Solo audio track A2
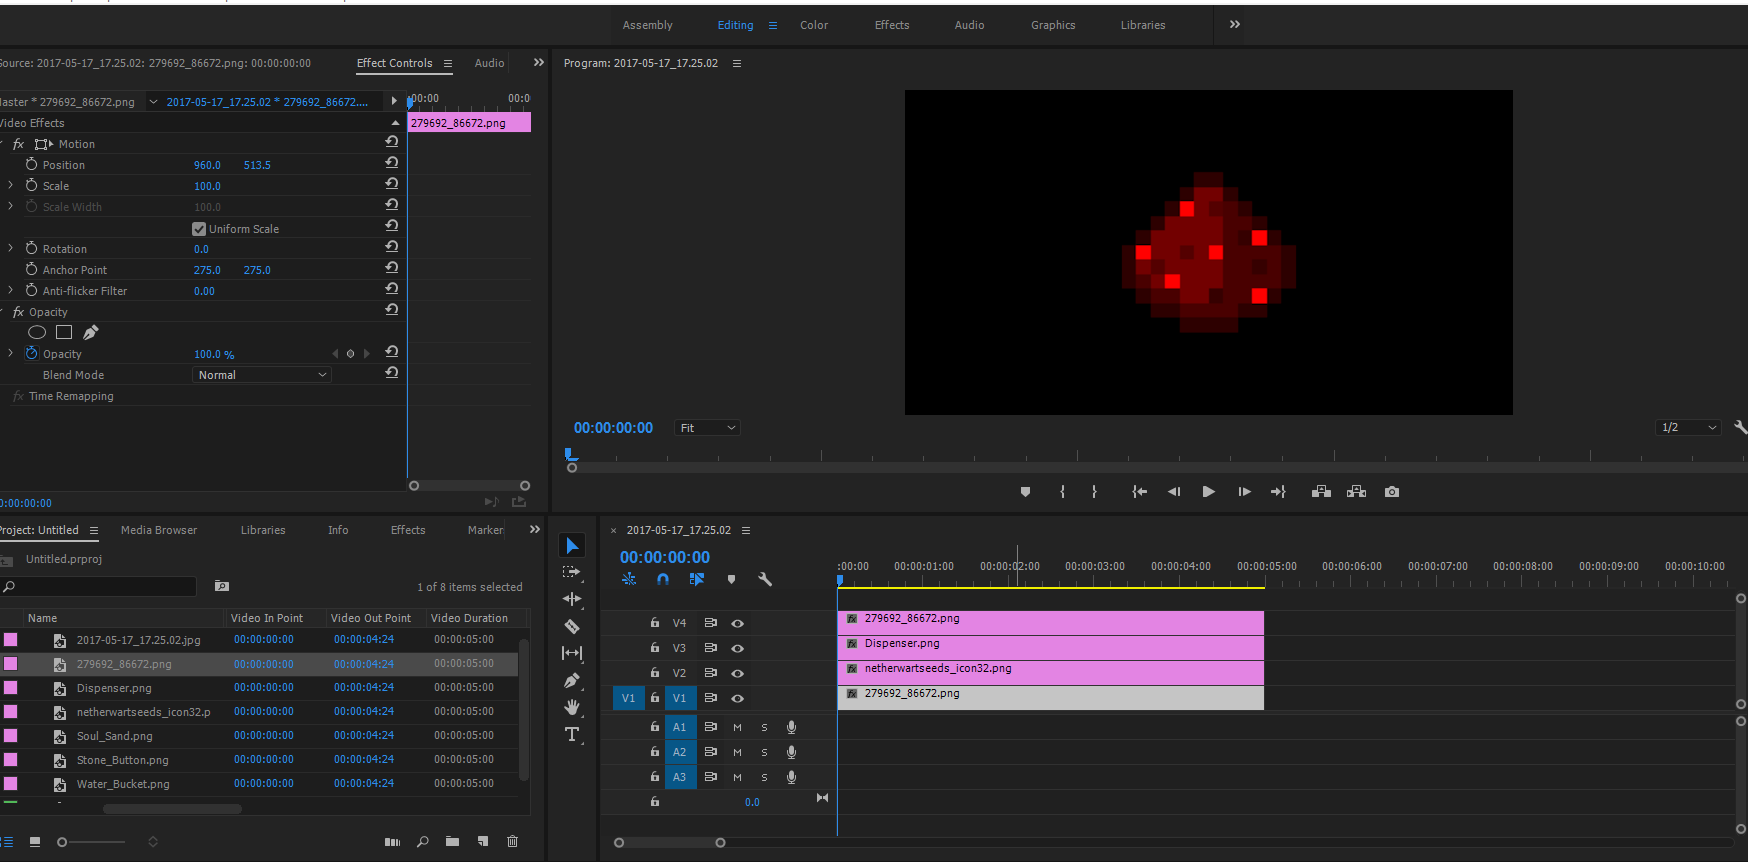1748x862 pixels. coord(765,752)
